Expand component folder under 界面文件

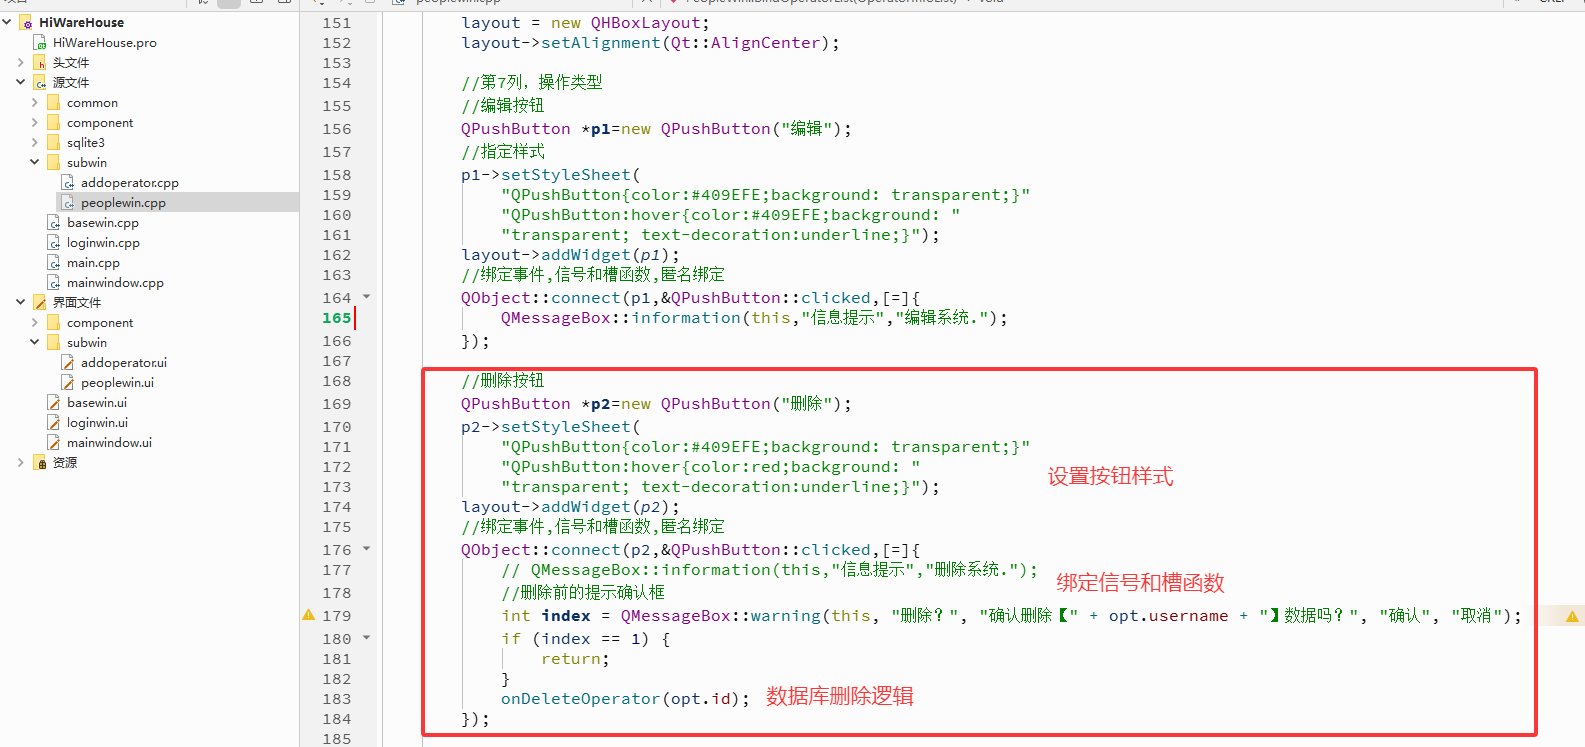[x=35, y=322]
